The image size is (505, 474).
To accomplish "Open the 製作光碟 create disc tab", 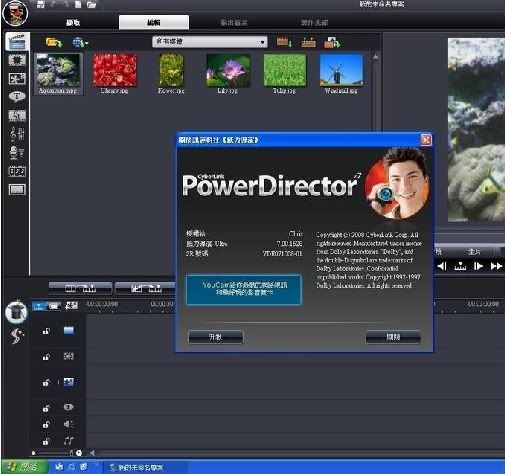I will (x=314, y=22).
